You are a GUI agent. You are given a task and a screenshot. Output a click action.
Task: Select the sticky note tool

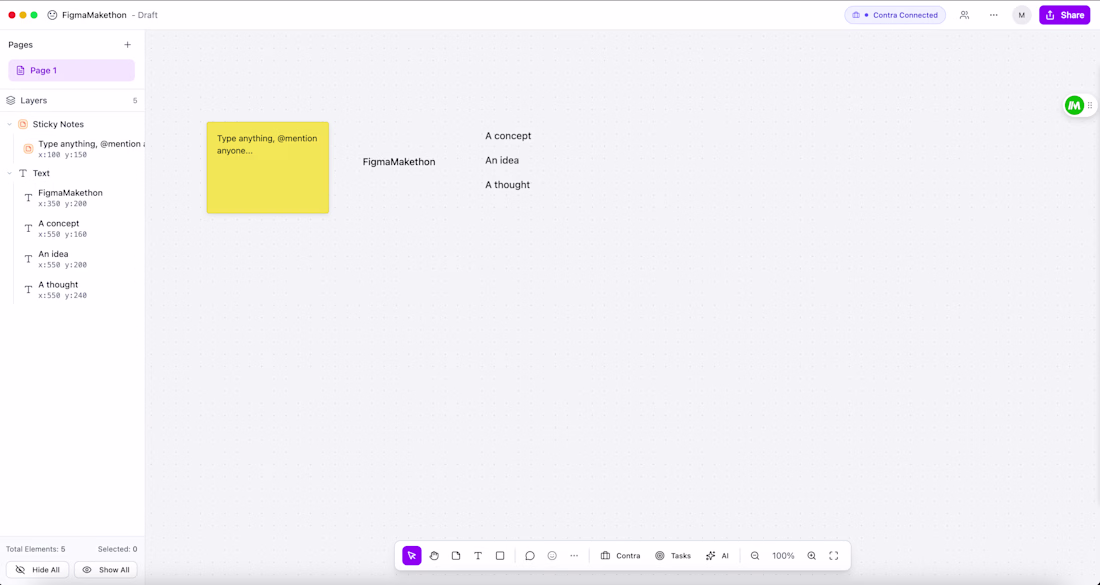pyautogui.click(x=456, y=556)
